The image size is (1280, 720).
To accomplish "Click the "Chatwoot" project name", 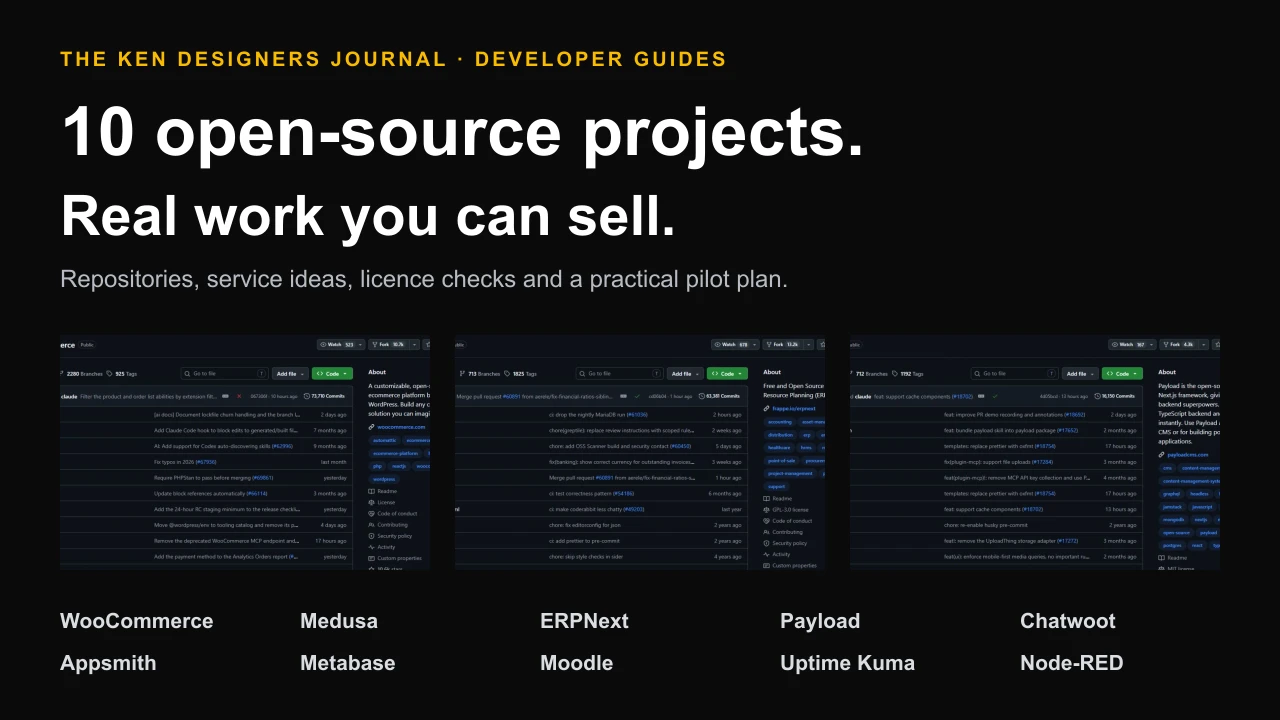I will coord(1067,621).
